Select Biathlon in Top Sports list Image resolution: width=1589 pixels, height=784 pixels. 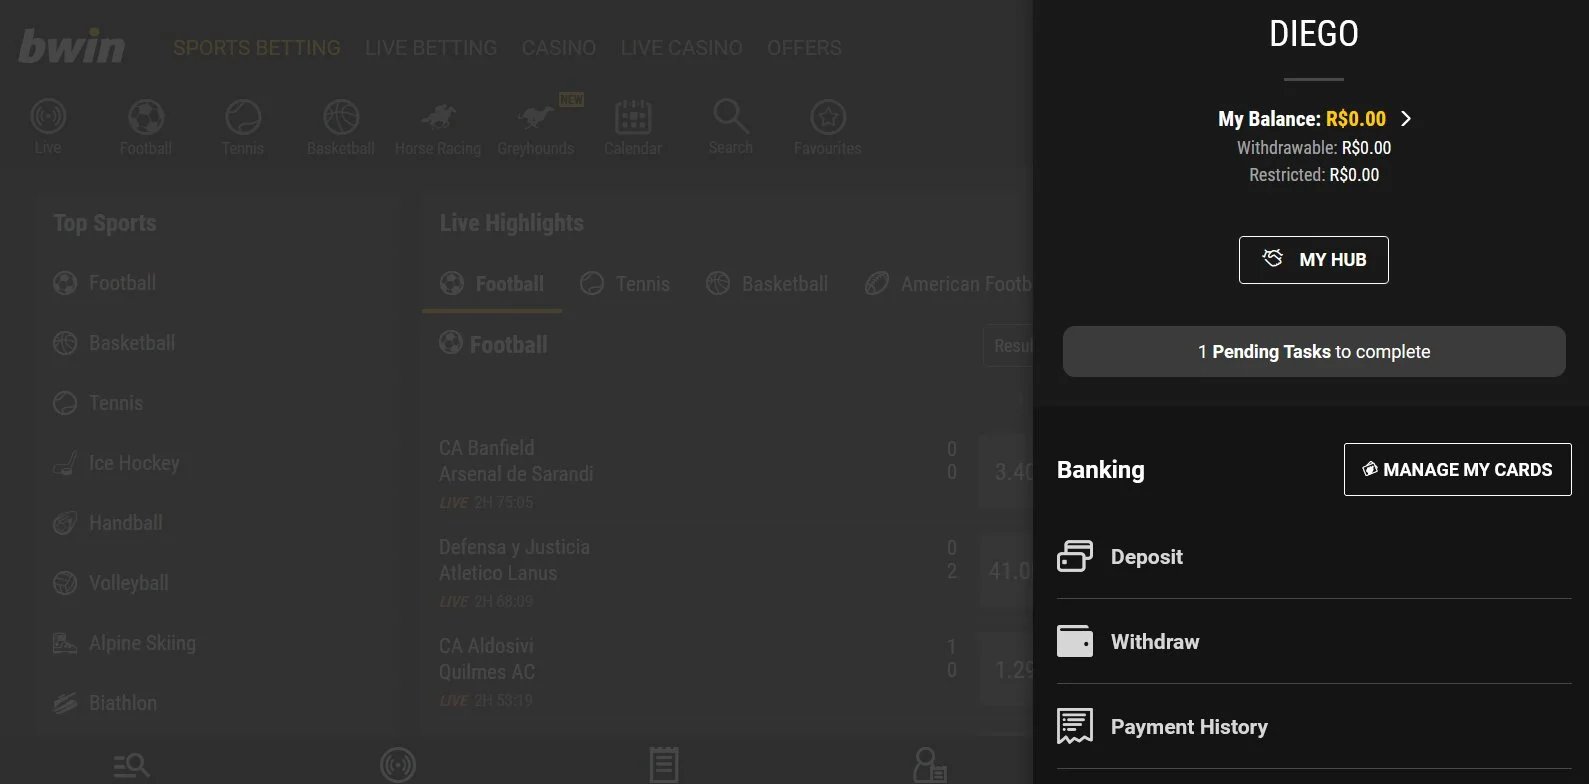pyautogui.click(x=123, y=703)
